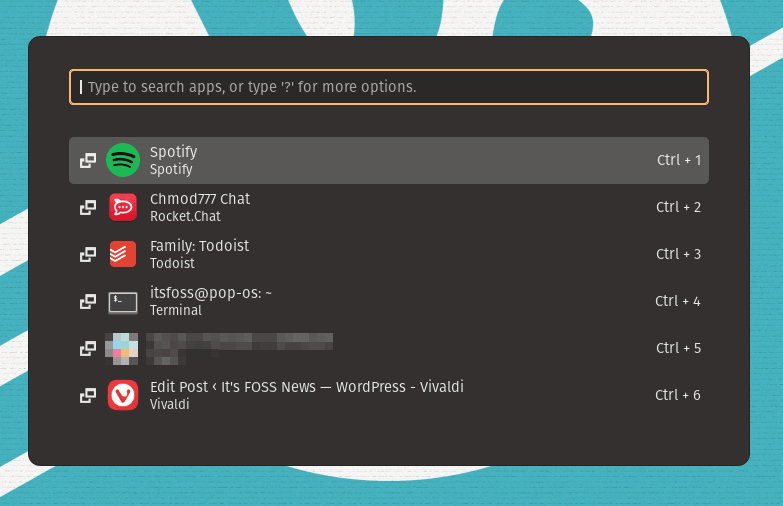Click window-switch icon beside Family: Todoist
783x506 pixels.
coord(88,254)
